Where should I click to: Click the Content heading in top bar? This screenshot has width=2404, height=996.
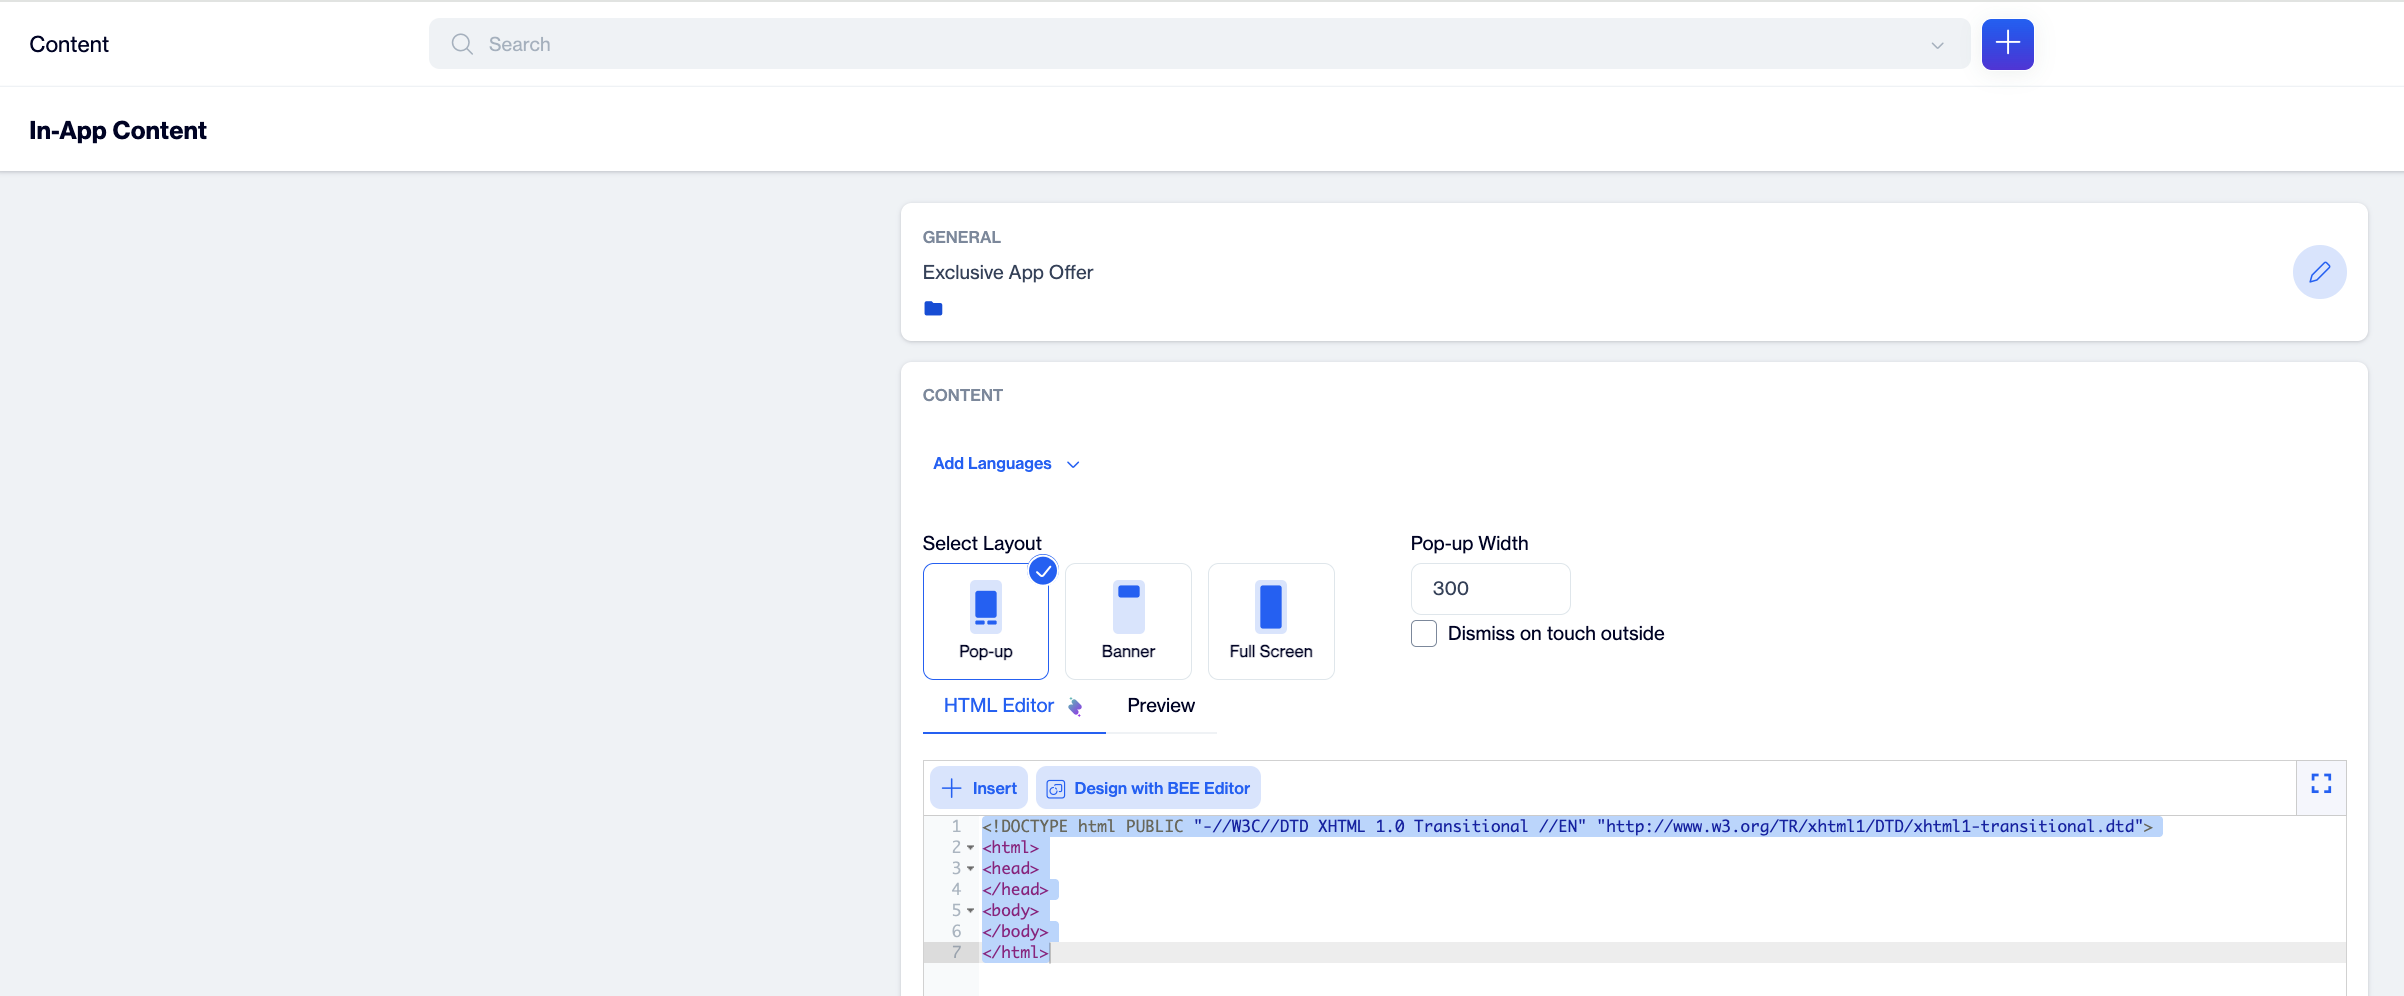coord(69,45)
